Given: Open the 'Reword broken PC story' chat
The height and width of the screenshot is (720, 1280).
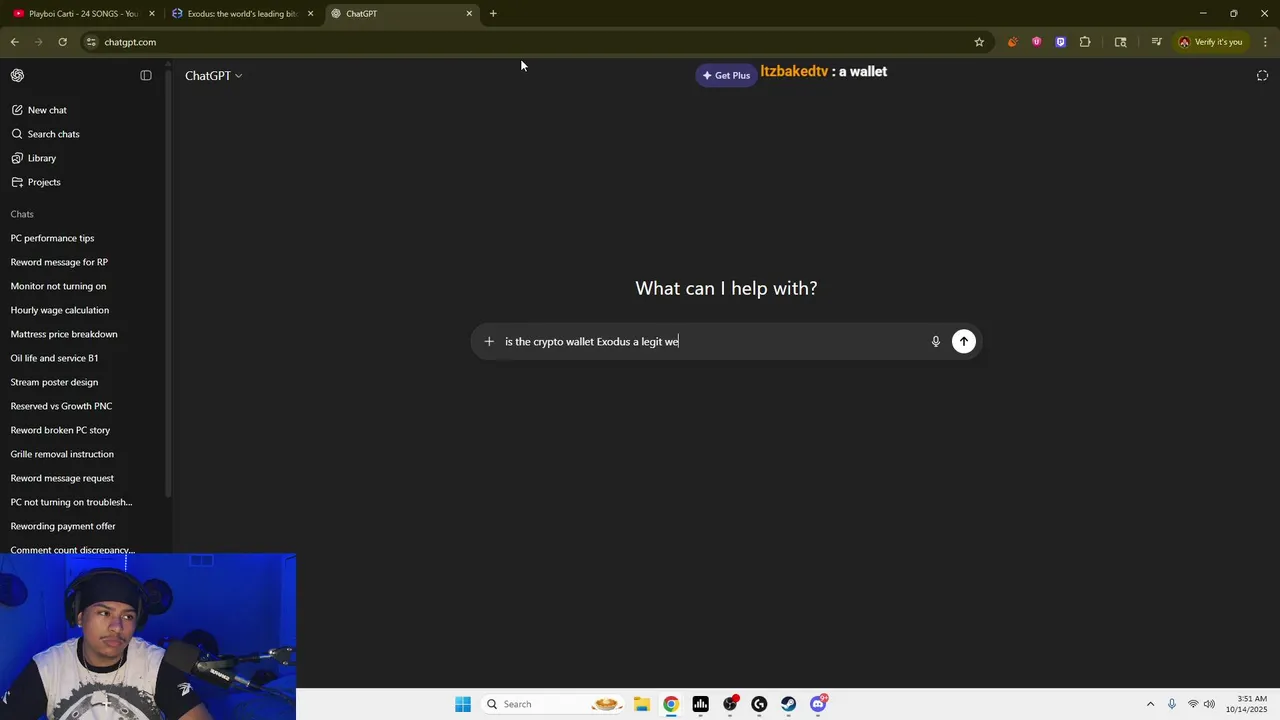Looking at the screenshot, I should [60, 430].
